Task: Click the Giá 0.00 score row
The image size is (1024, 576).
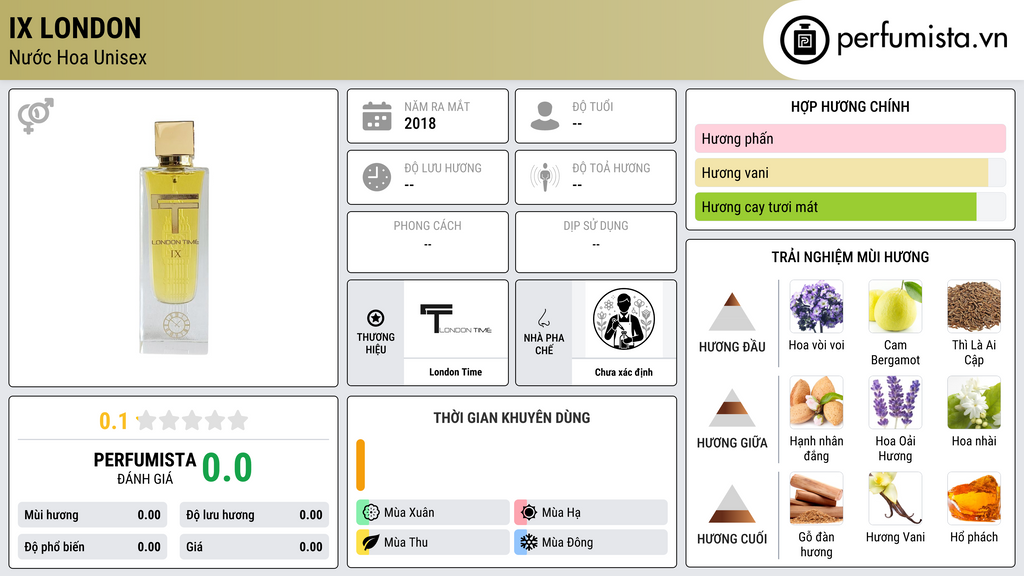Action: [x=254, y=547]
